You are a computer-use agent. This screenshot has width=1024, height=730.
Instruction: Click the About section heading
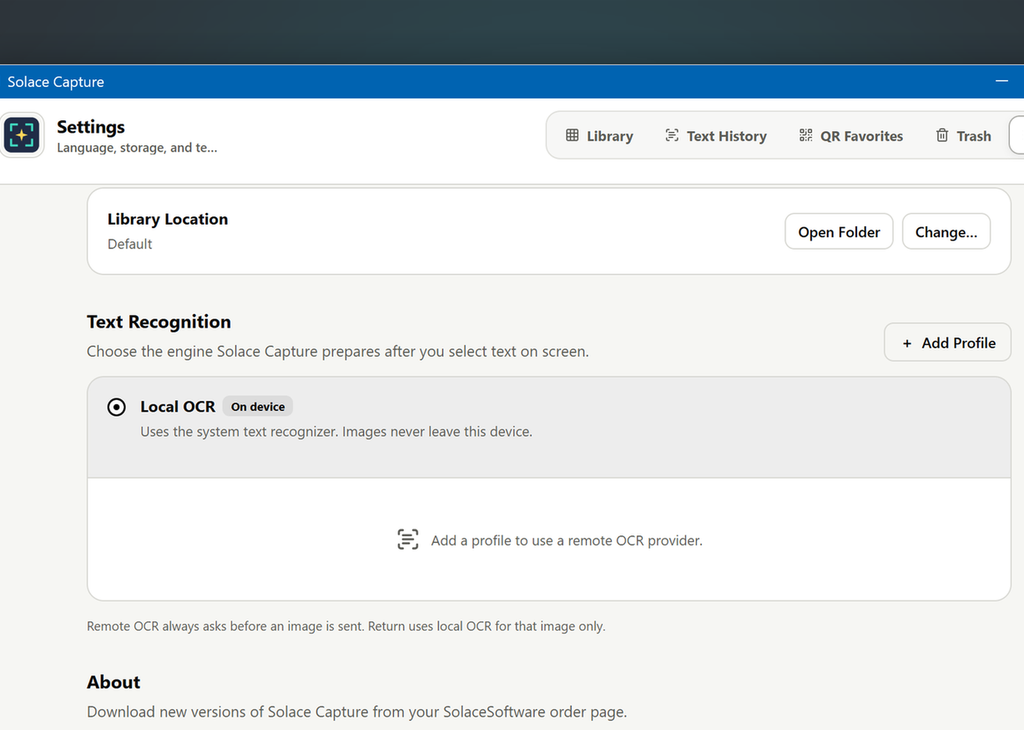[x=114, y=682]
